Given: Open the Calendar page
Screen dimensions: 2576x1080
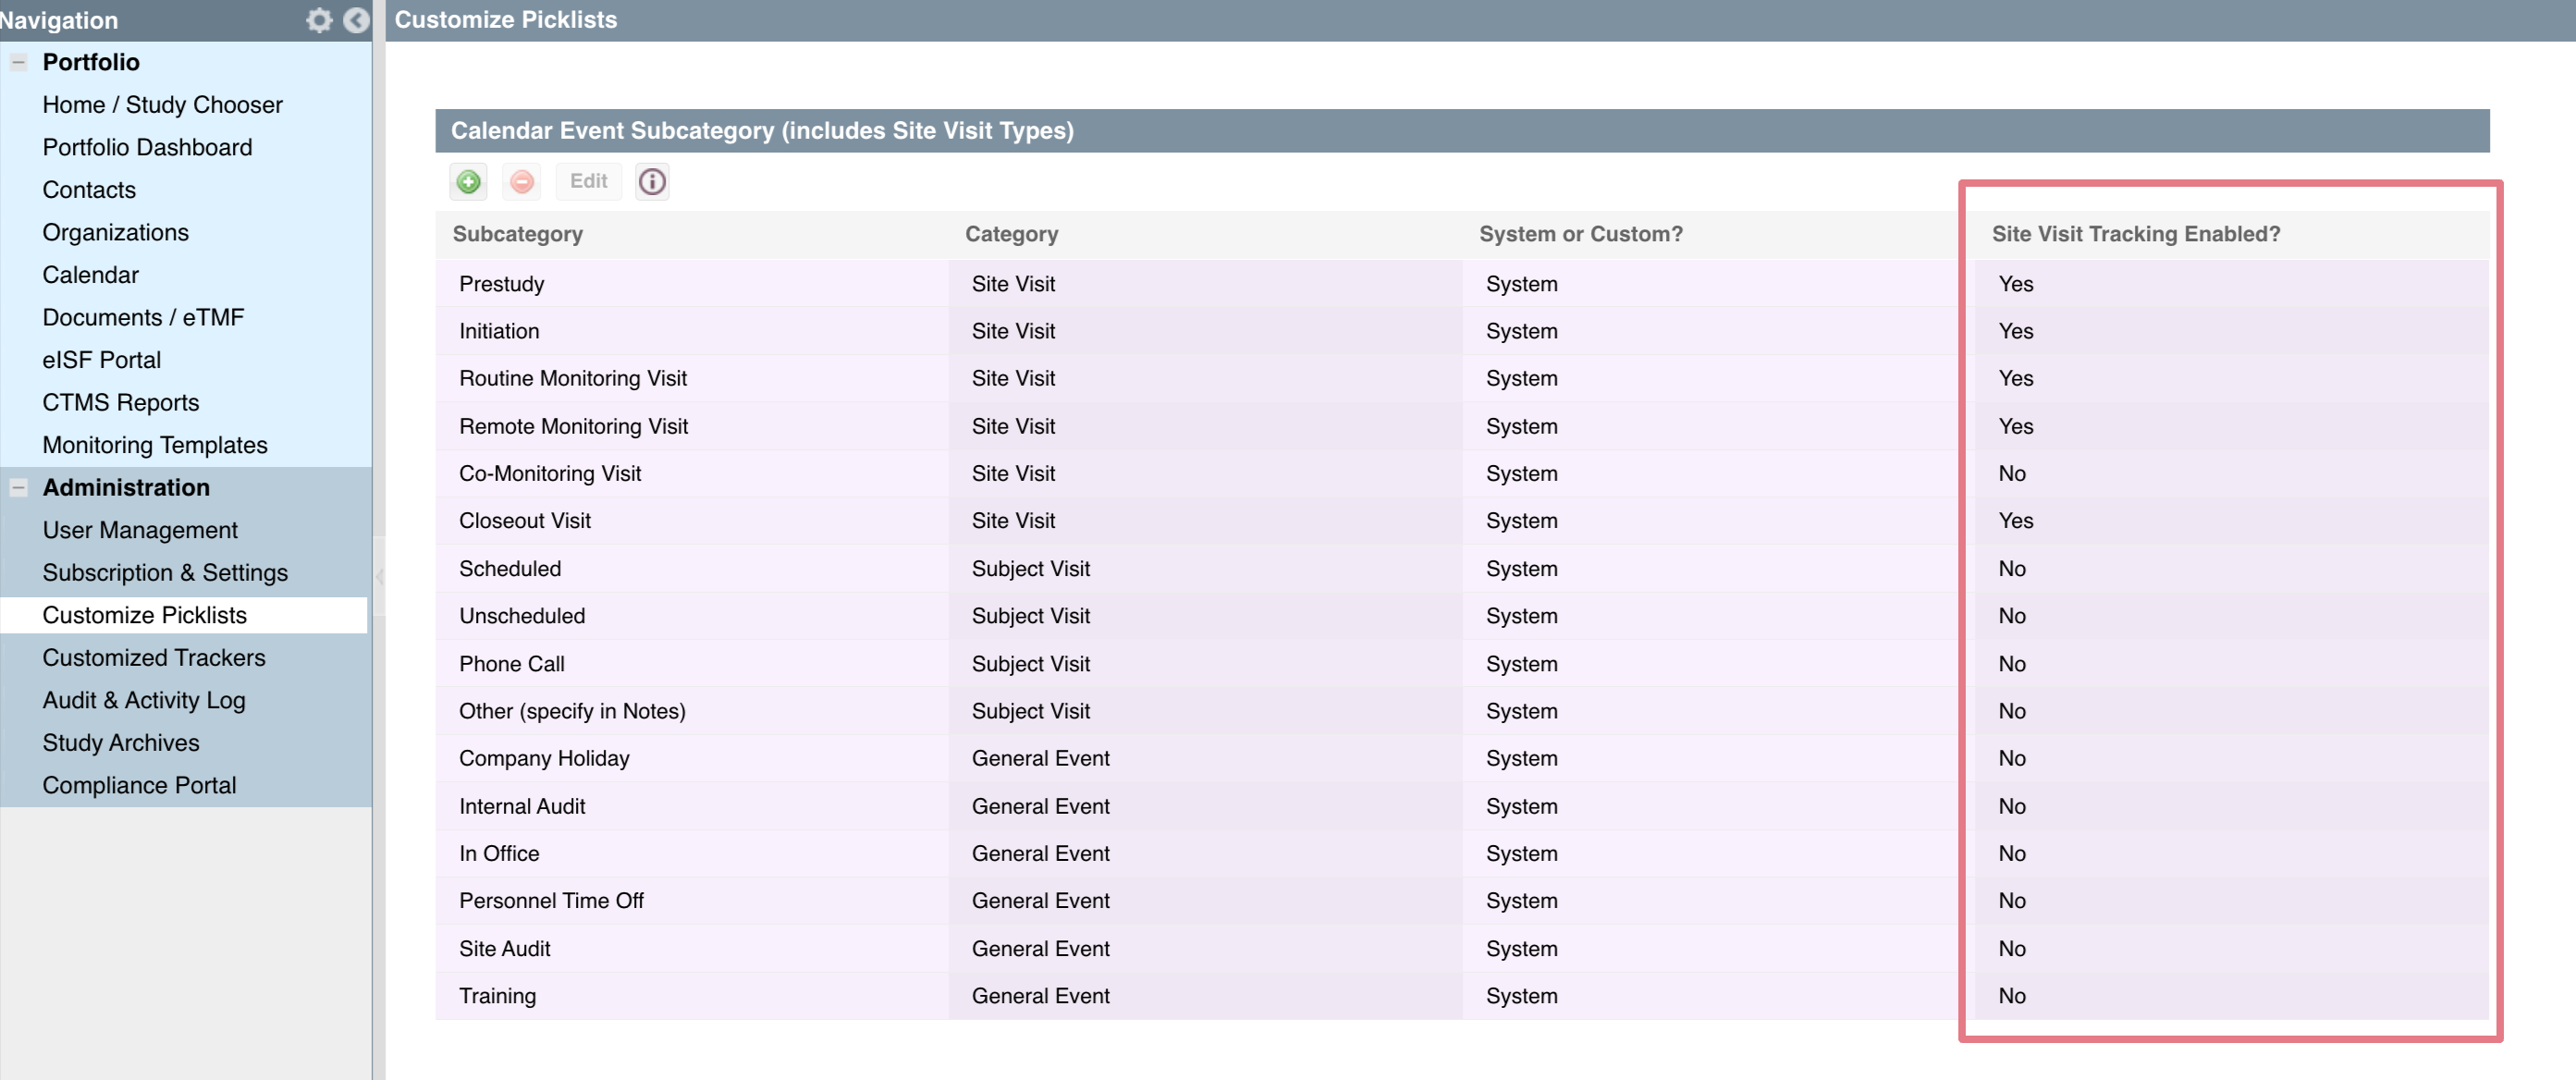Looking at the screenshot, I should click(x=90, y=275).
